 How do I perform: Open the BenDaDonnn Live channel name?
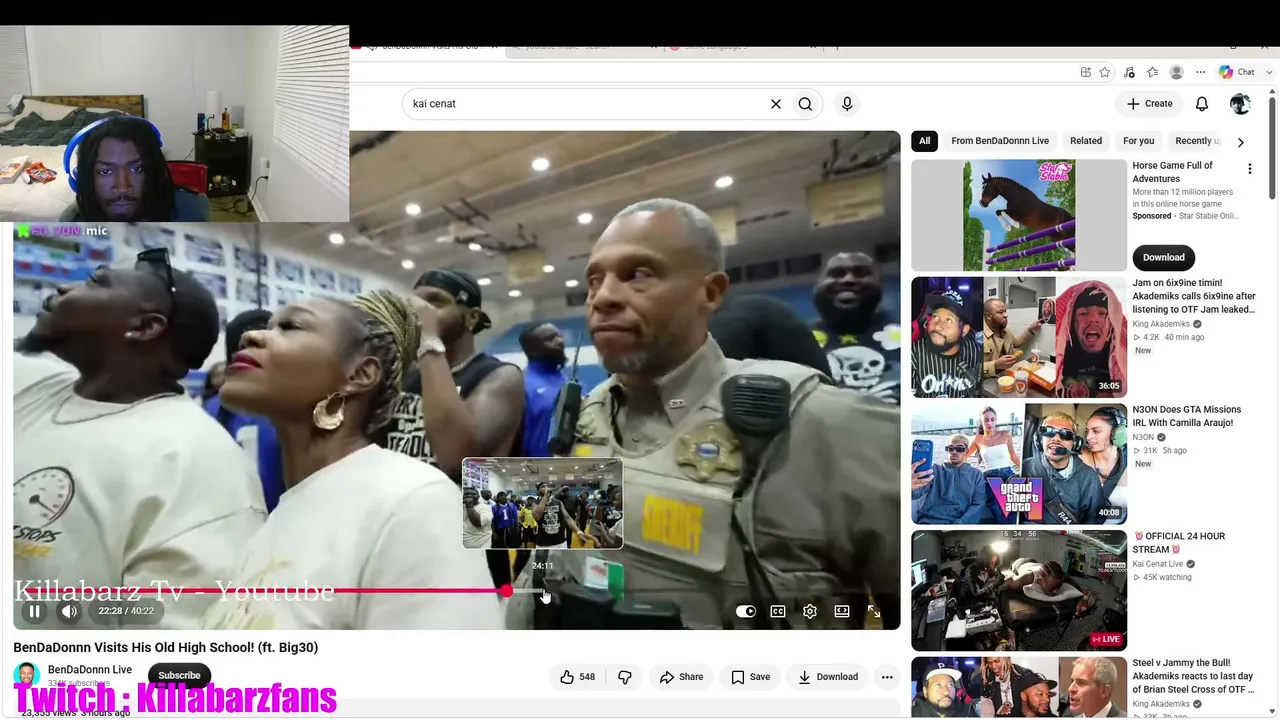pos(90,670)
